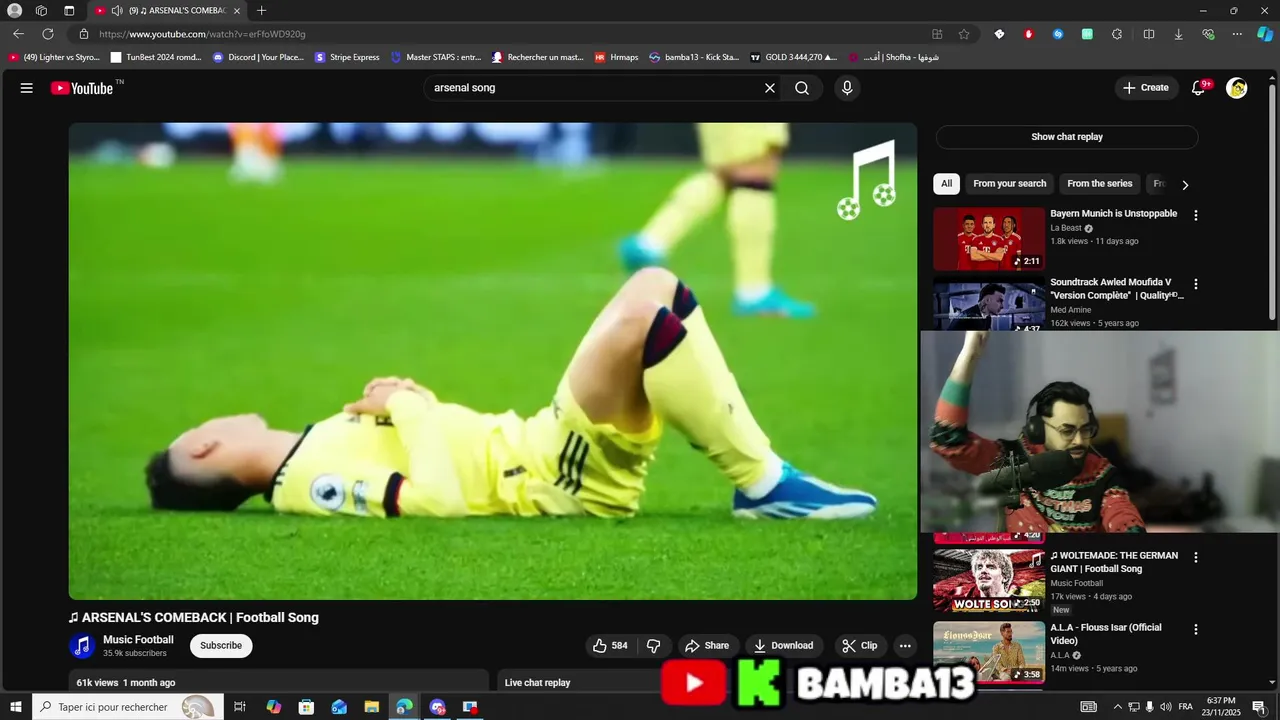Open the YouTube guide hamburger menu
This screenshot has width=1280, height=720.
tap(27, 88)
